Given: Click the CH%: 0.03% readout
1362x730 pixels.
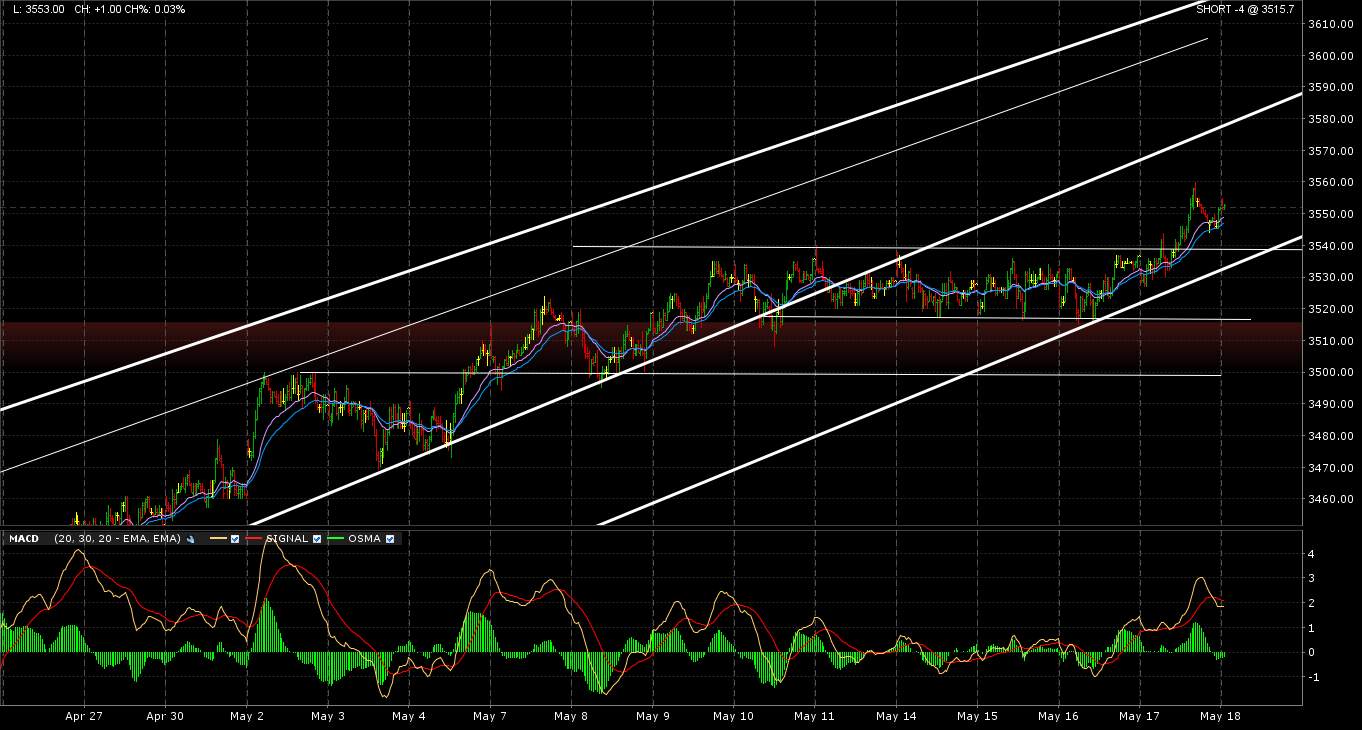Looking at the screenshot, I should (x=155, y=9).
